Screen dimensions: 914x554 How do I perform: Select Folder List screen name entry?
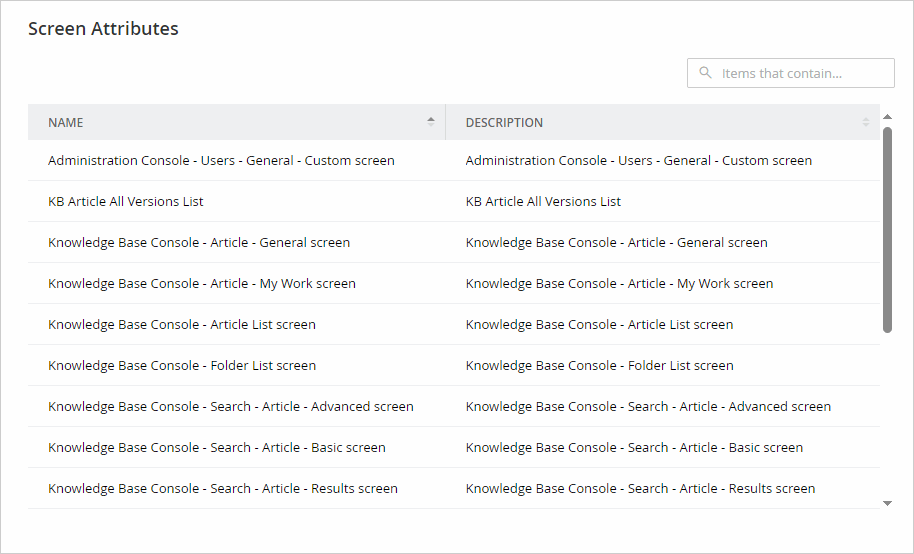[182, 365]
